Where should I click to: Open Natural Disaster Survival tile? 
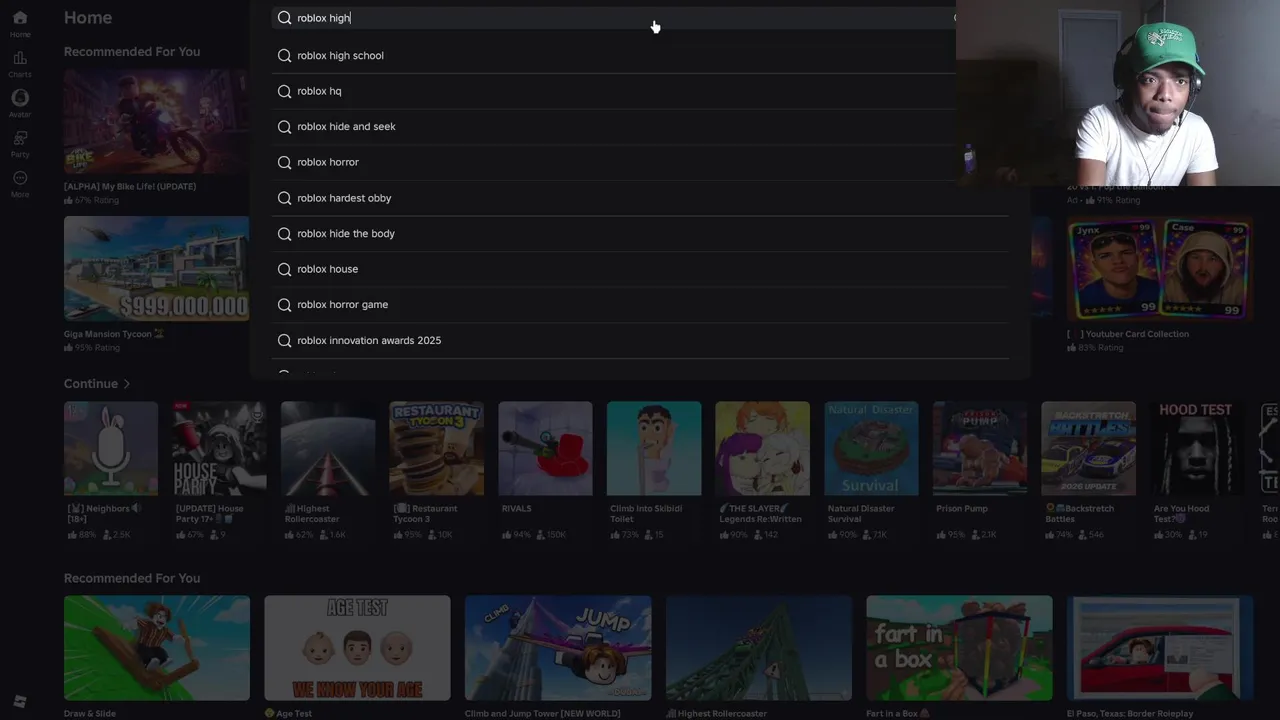(871, 448)
